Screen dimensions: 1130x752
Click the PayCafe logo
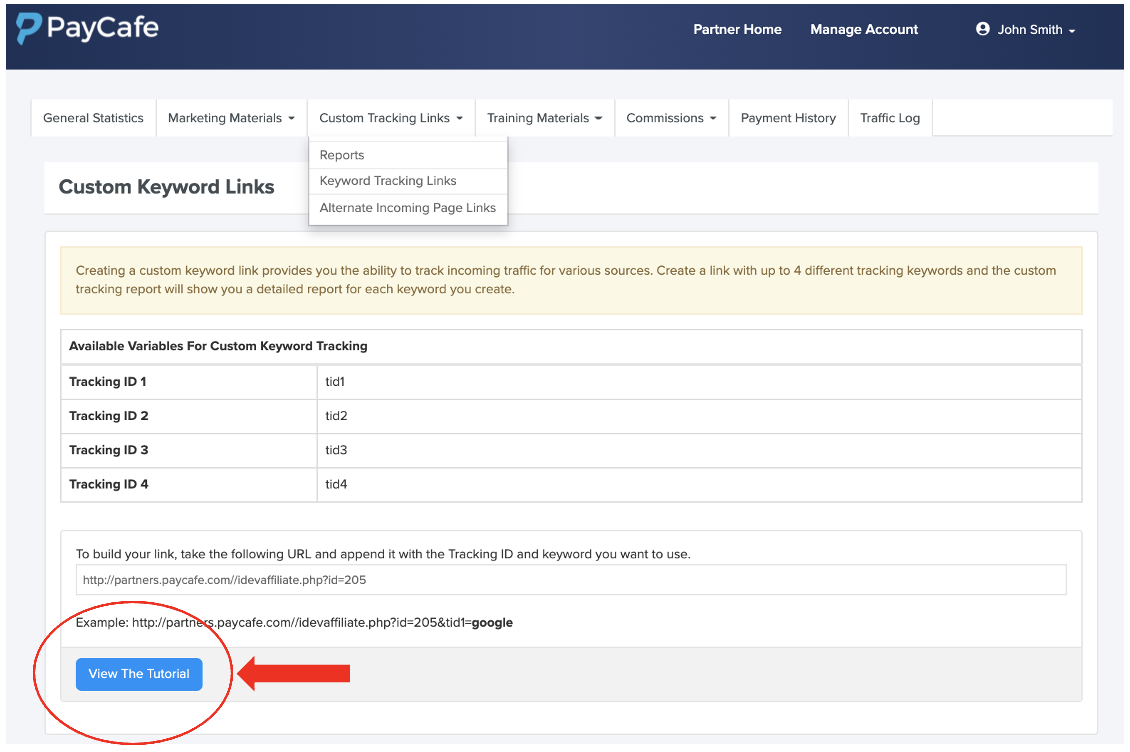pos(87,28)
